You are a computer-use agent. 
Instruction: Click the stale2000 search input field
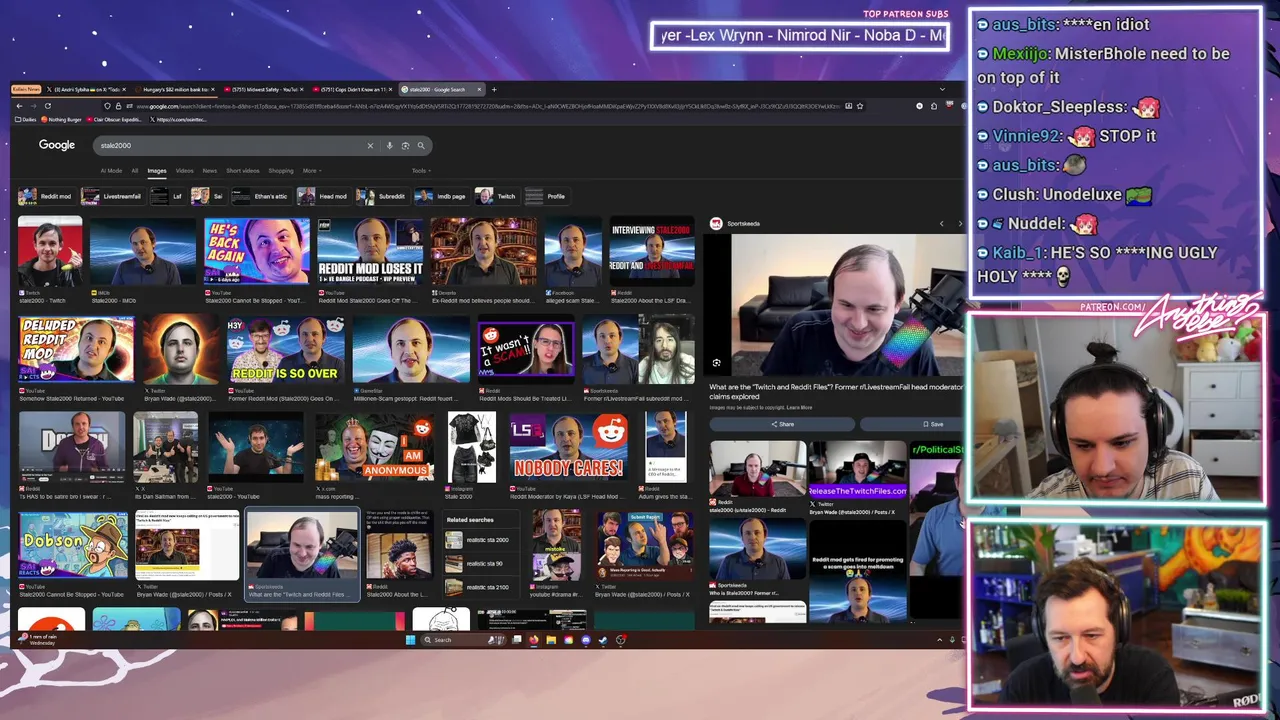click(230, 146)
